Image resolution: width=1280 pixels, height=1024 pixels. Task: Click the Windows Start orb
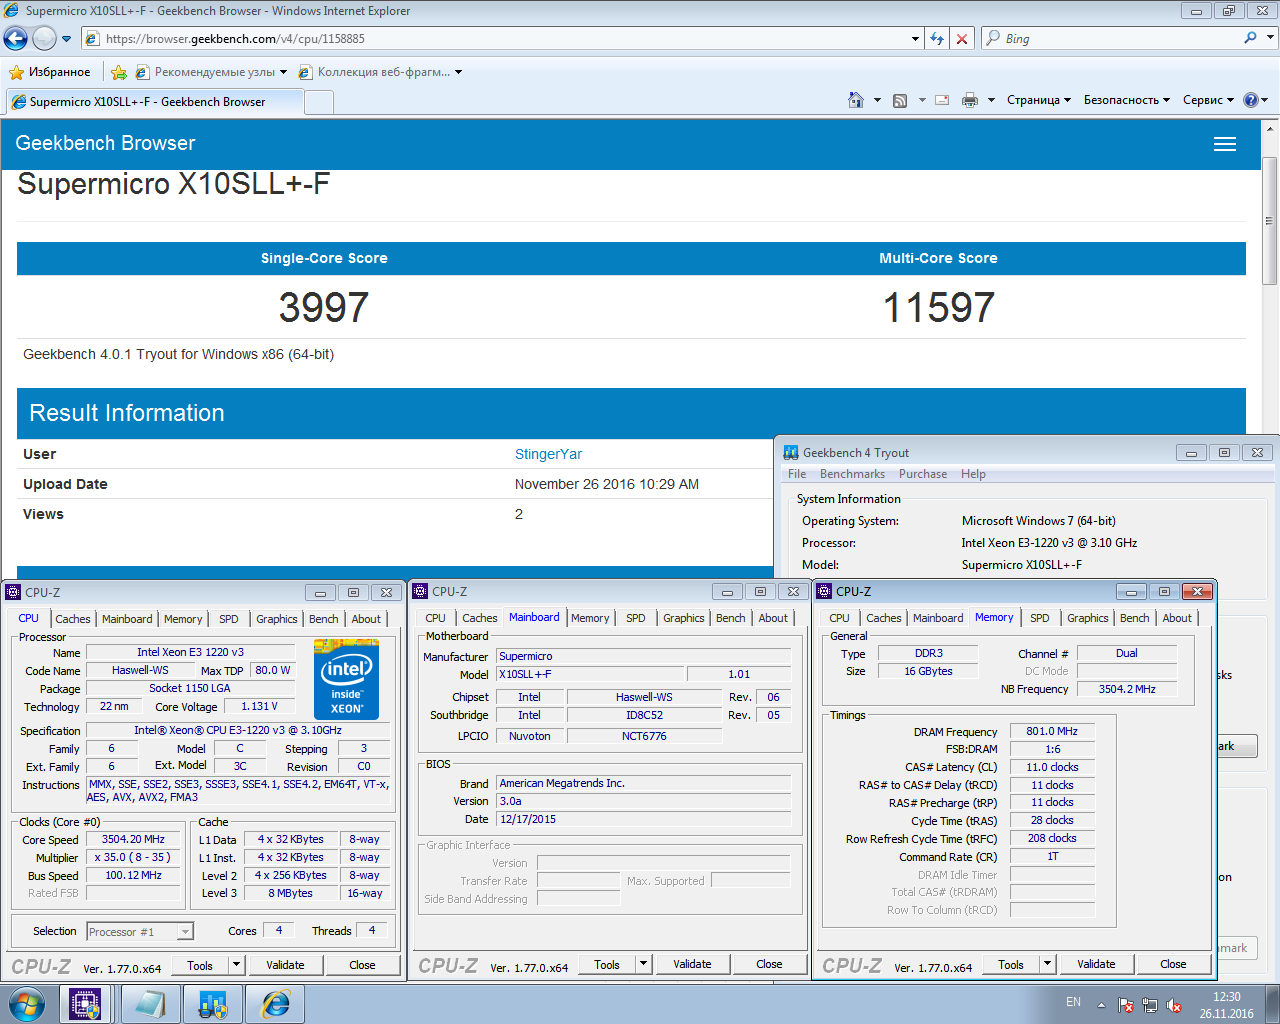27,1004
